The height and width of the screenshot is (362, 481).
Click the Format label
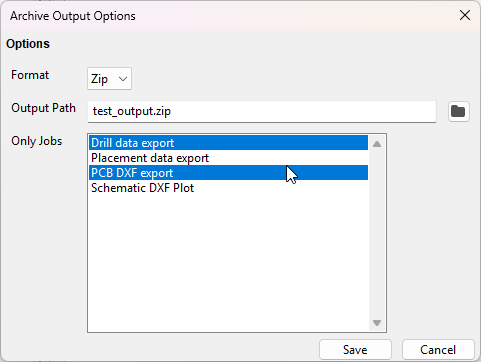[x=30, y=75]
